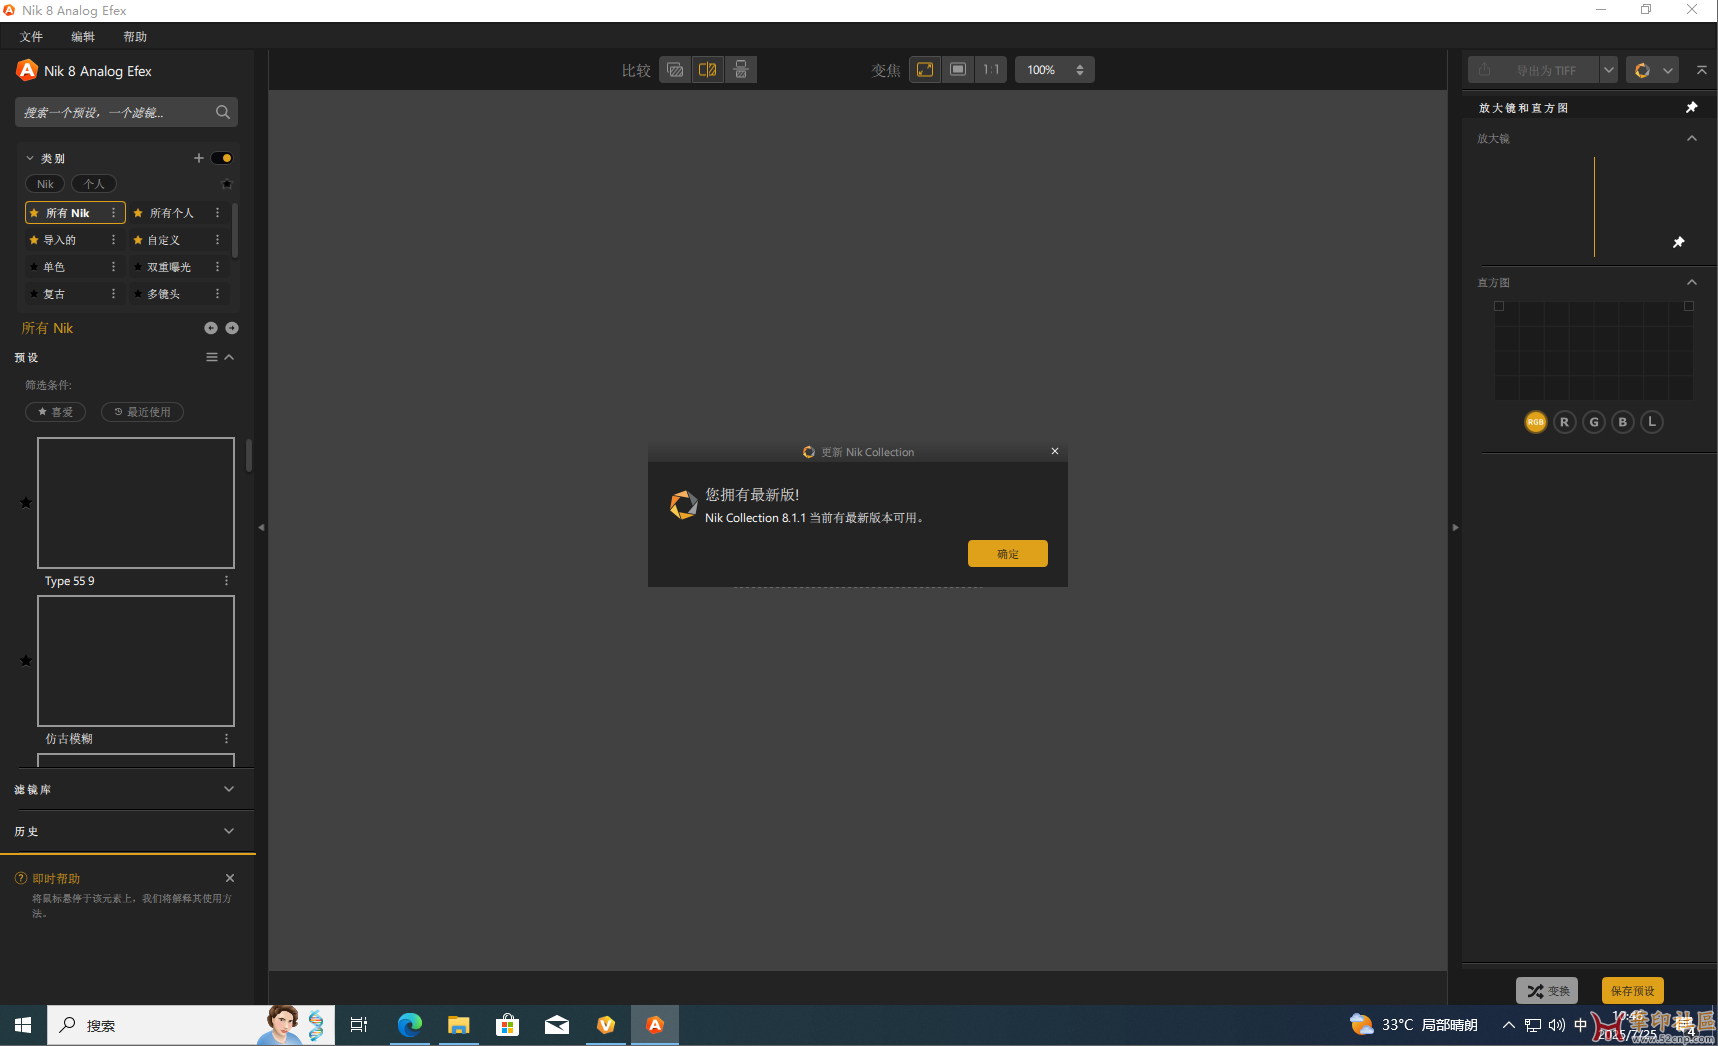Favorite the Type 55 9 preset star
The width and height of the screenshot is (1718, 1046).
click(x=26, y=502)
